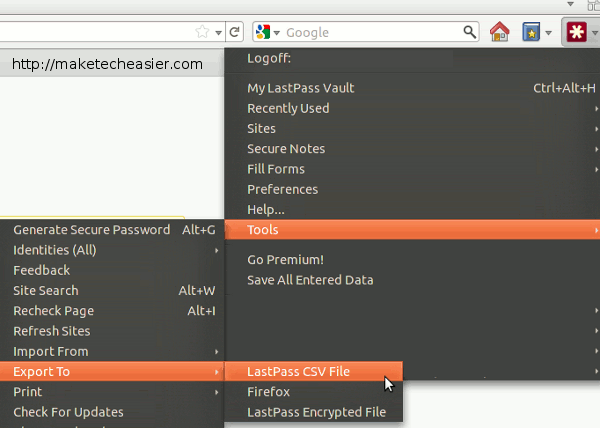Open the Bookmarks toolbar icon
The height and width of the screenshot is (428, 600).
coord(531,32)
